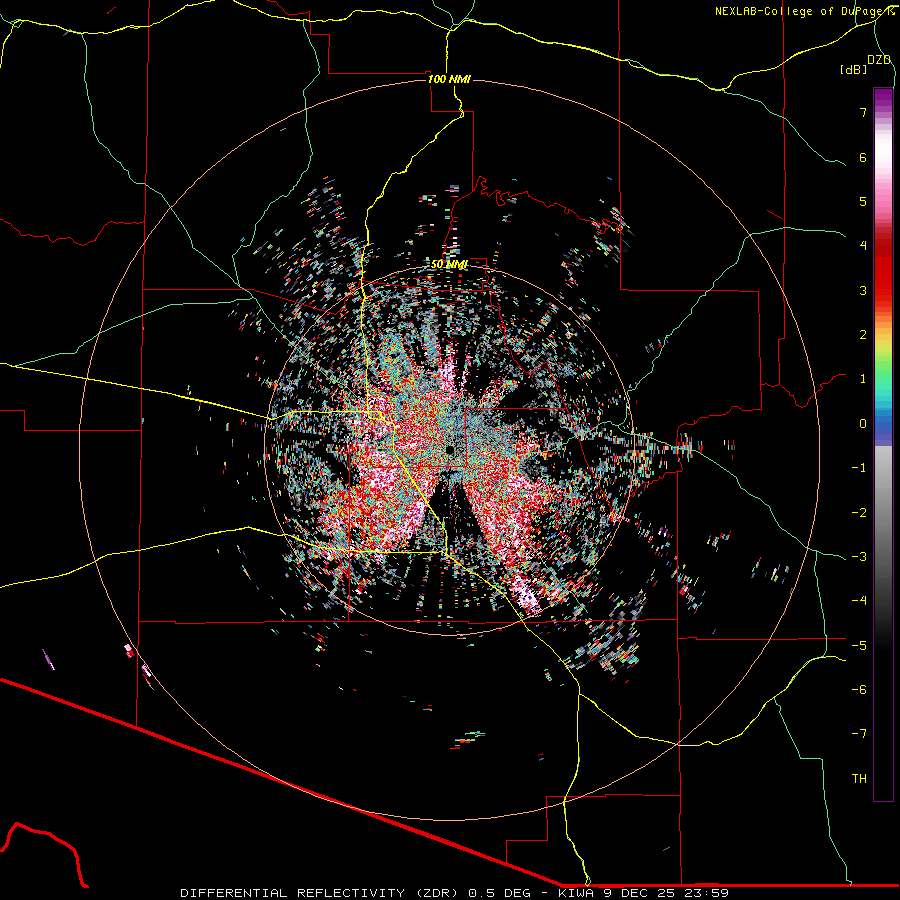Image resolution: width=900 pixels, height=900 pixels.
Task: Click the DZD [dB] scale title
Action: [x=866, y=64]
